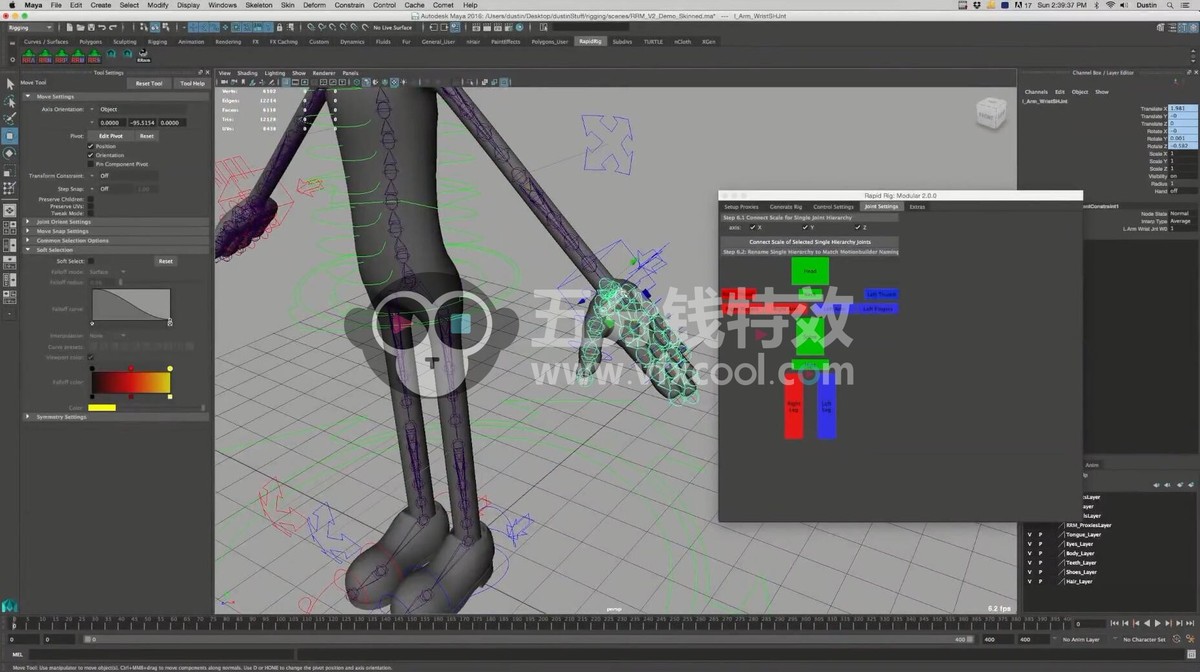Click the Apple menu icon
The image size is (1200, 672).
pyautogui.click(x=10, y=5)
